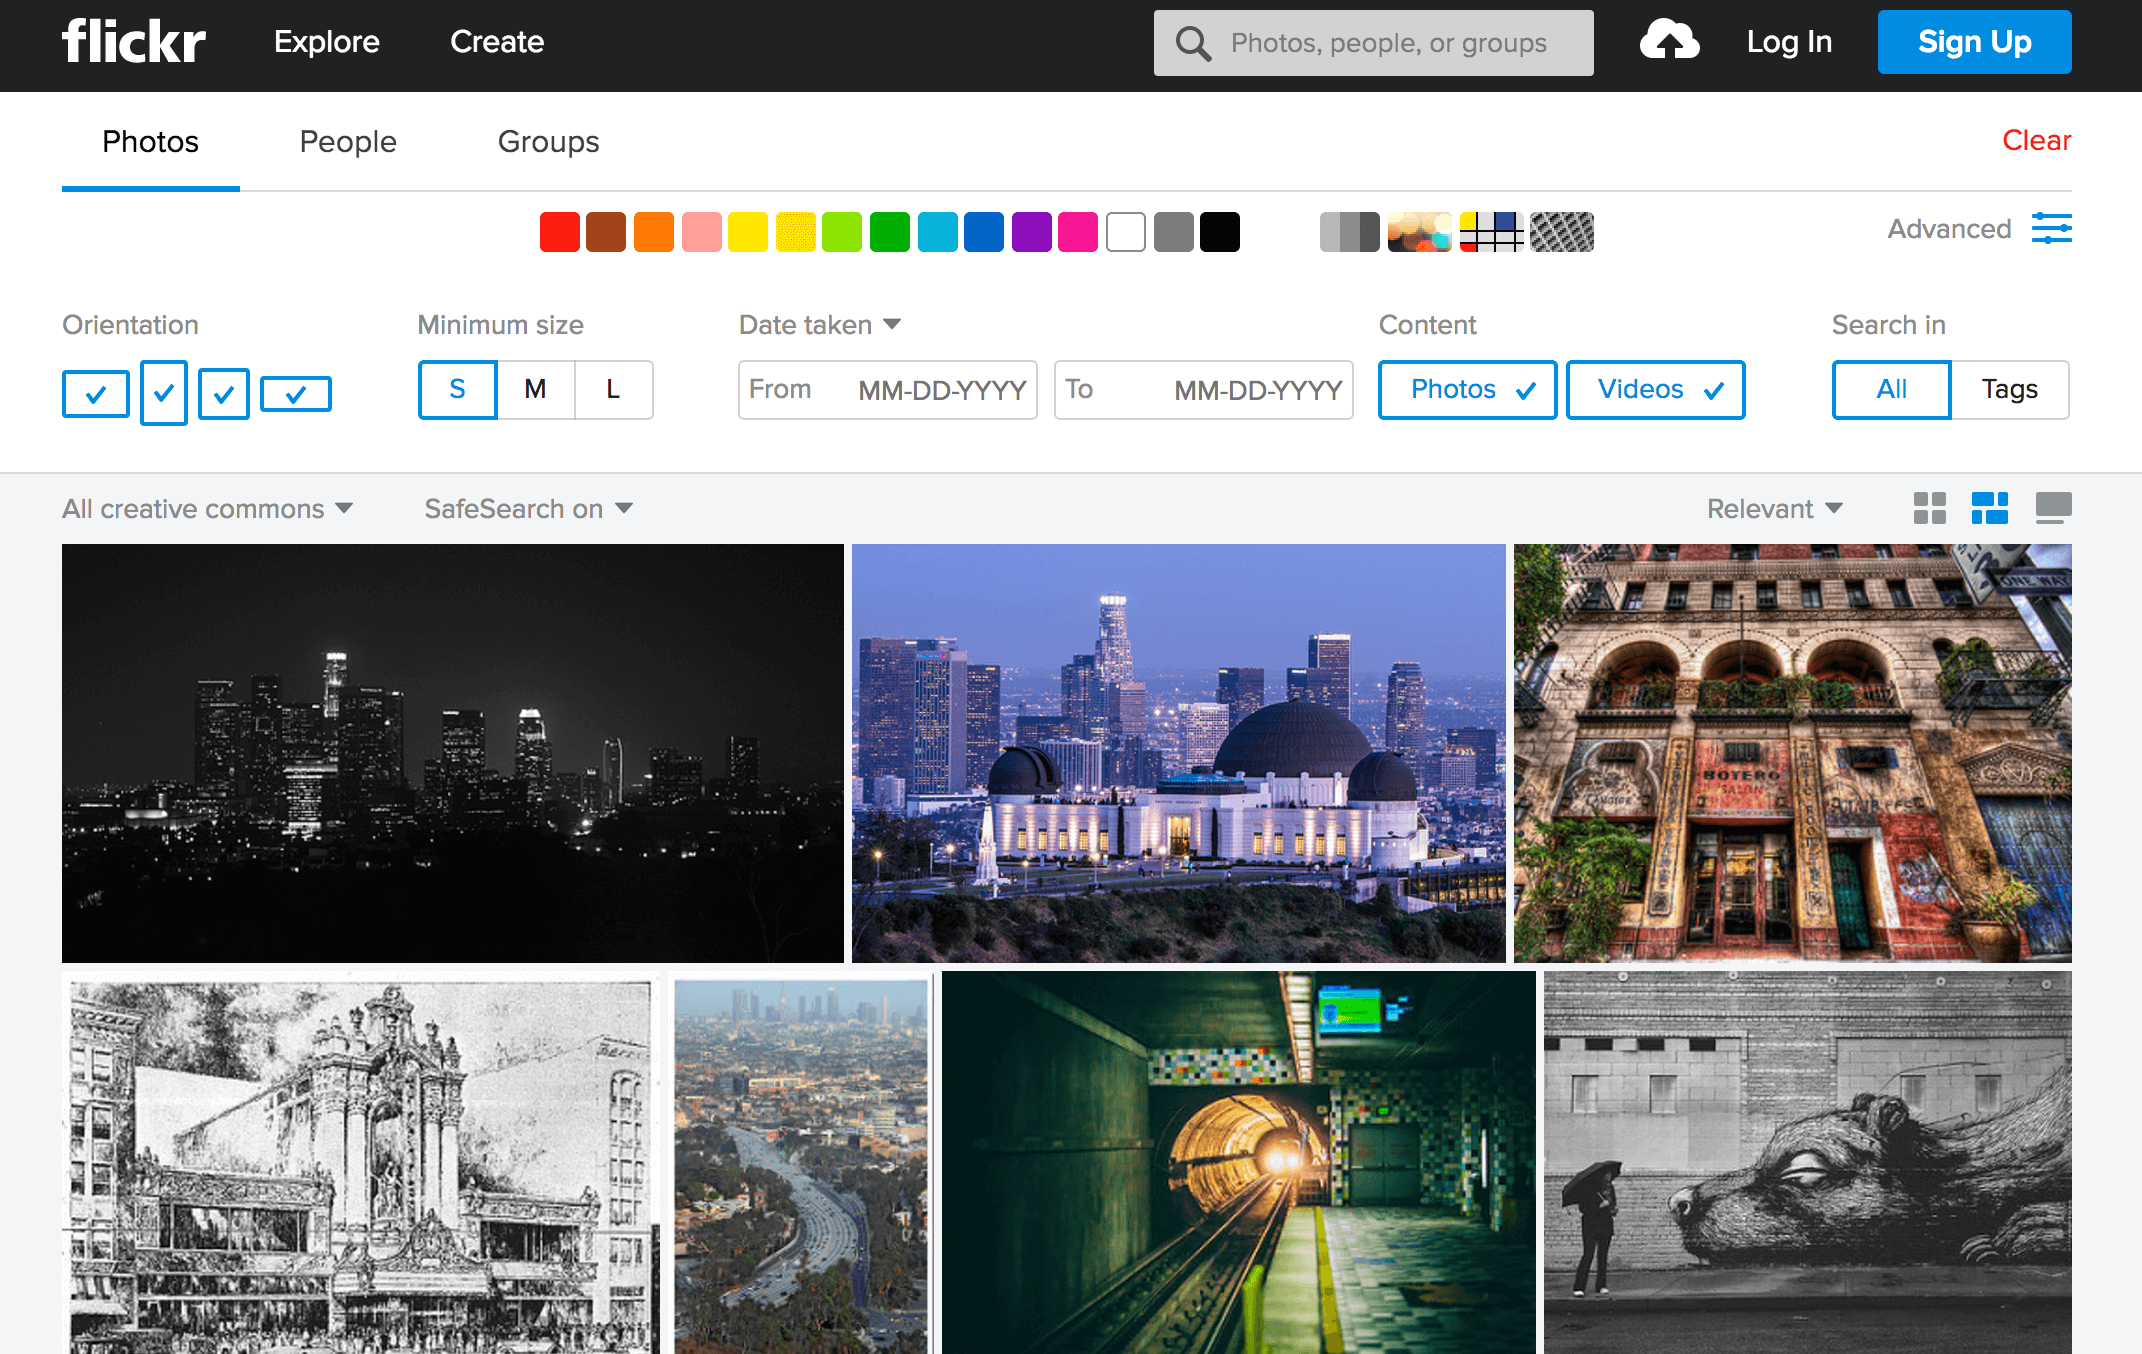This screenshot has height=1354, width=2142.
Task: Toggle the panorama orientation checkbox
Action: click(x=296, y=393)
